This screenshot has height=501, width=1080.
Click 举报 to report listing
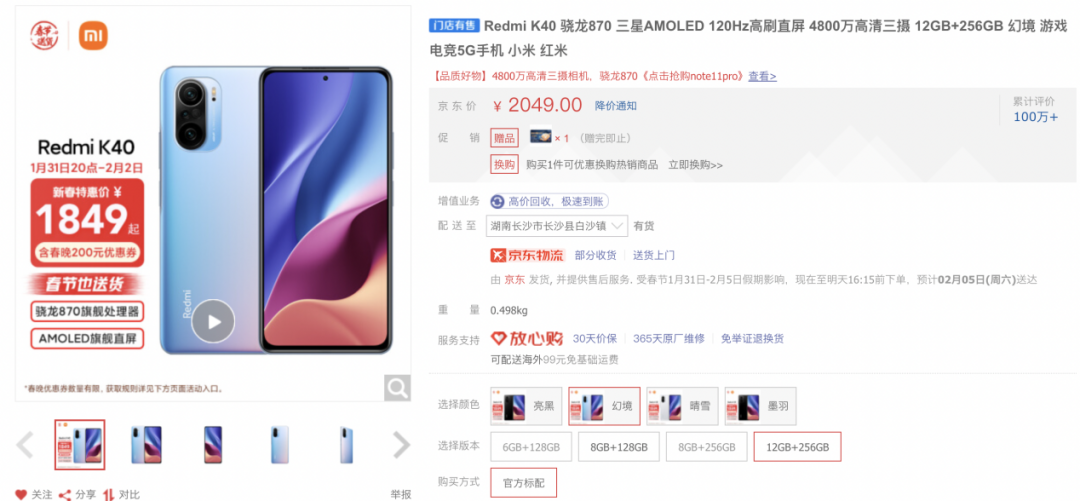[x=401, y=494]
